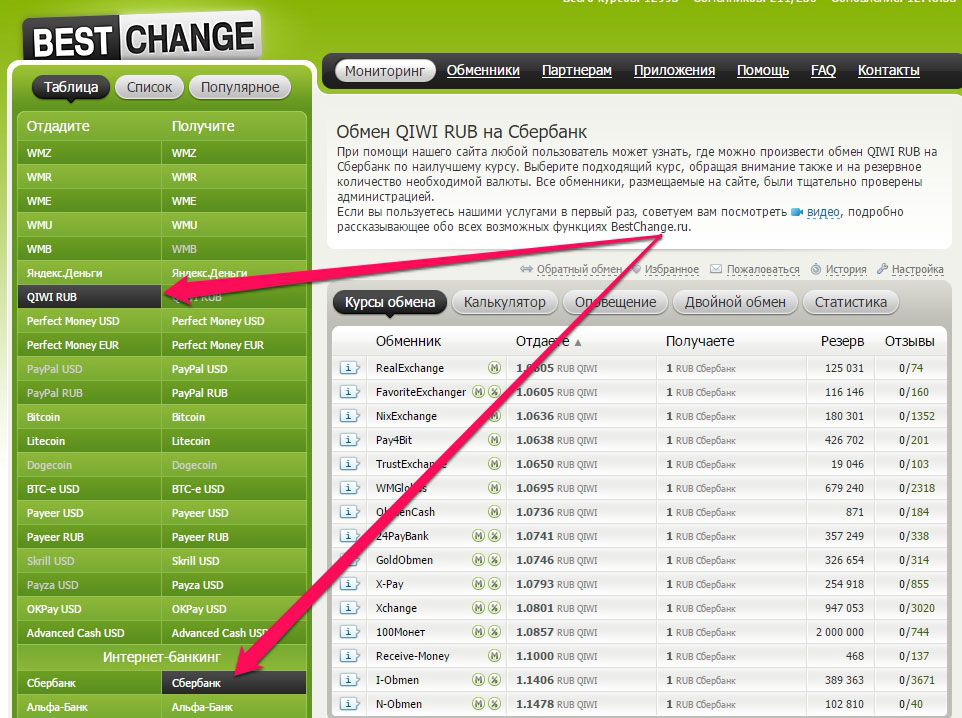This screenshot has height=718, width=962.
Task: Open Приложения in top navigation
Action: pos(674,71)
